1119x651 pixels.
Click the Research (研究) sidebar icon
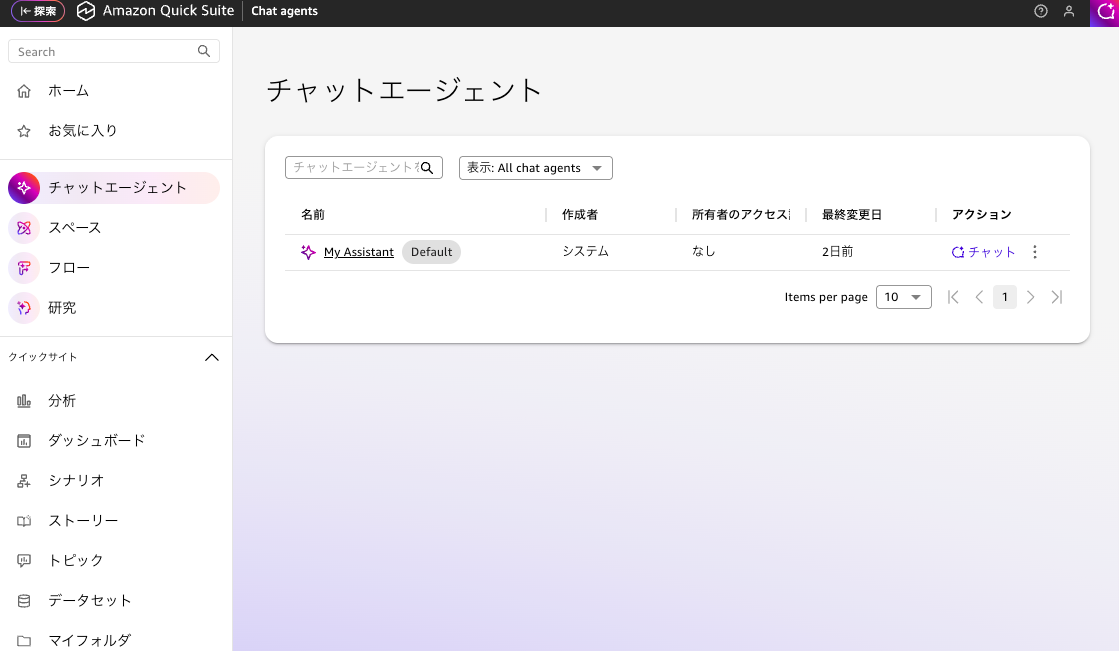[x=24, y=308]
